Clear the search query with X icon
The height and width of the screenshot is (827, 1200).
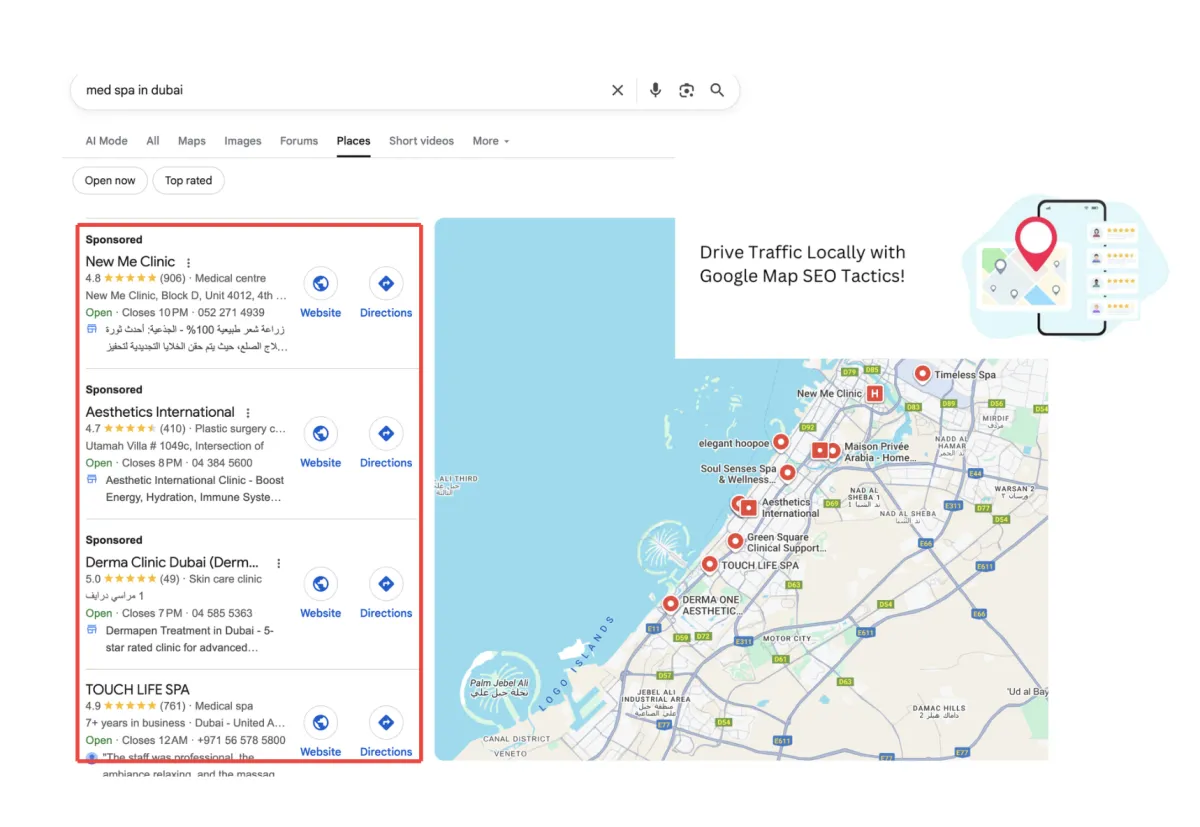pyautogui.click(x=618, y=90)
